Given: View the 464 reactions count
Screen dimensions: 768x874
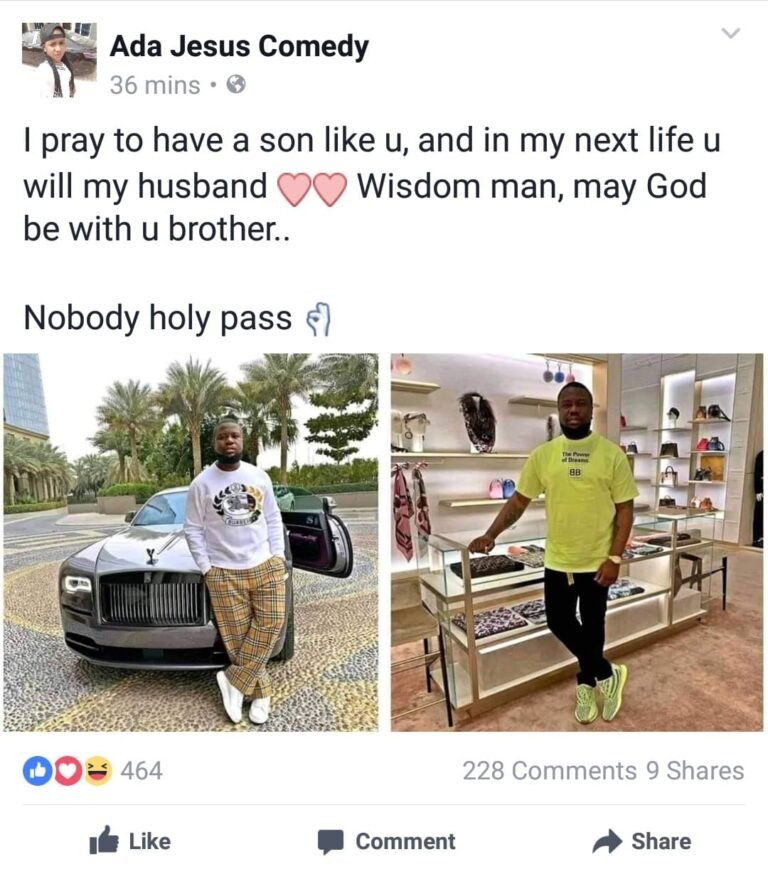Looking at the screenshot, I should (x=141, y=771).
